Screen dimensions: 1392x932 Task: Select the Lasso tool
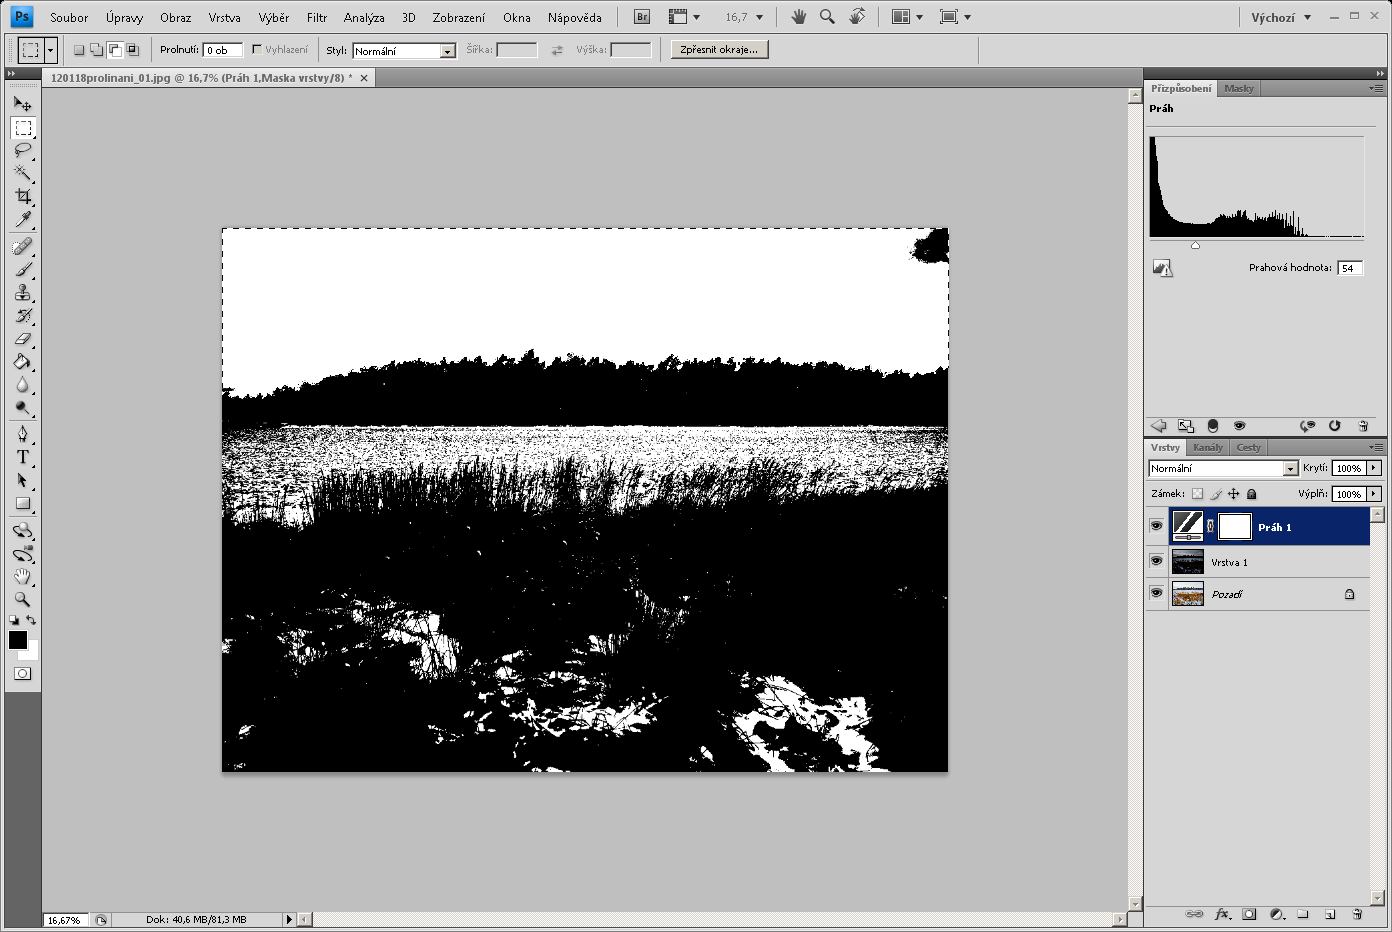(23, 150)
